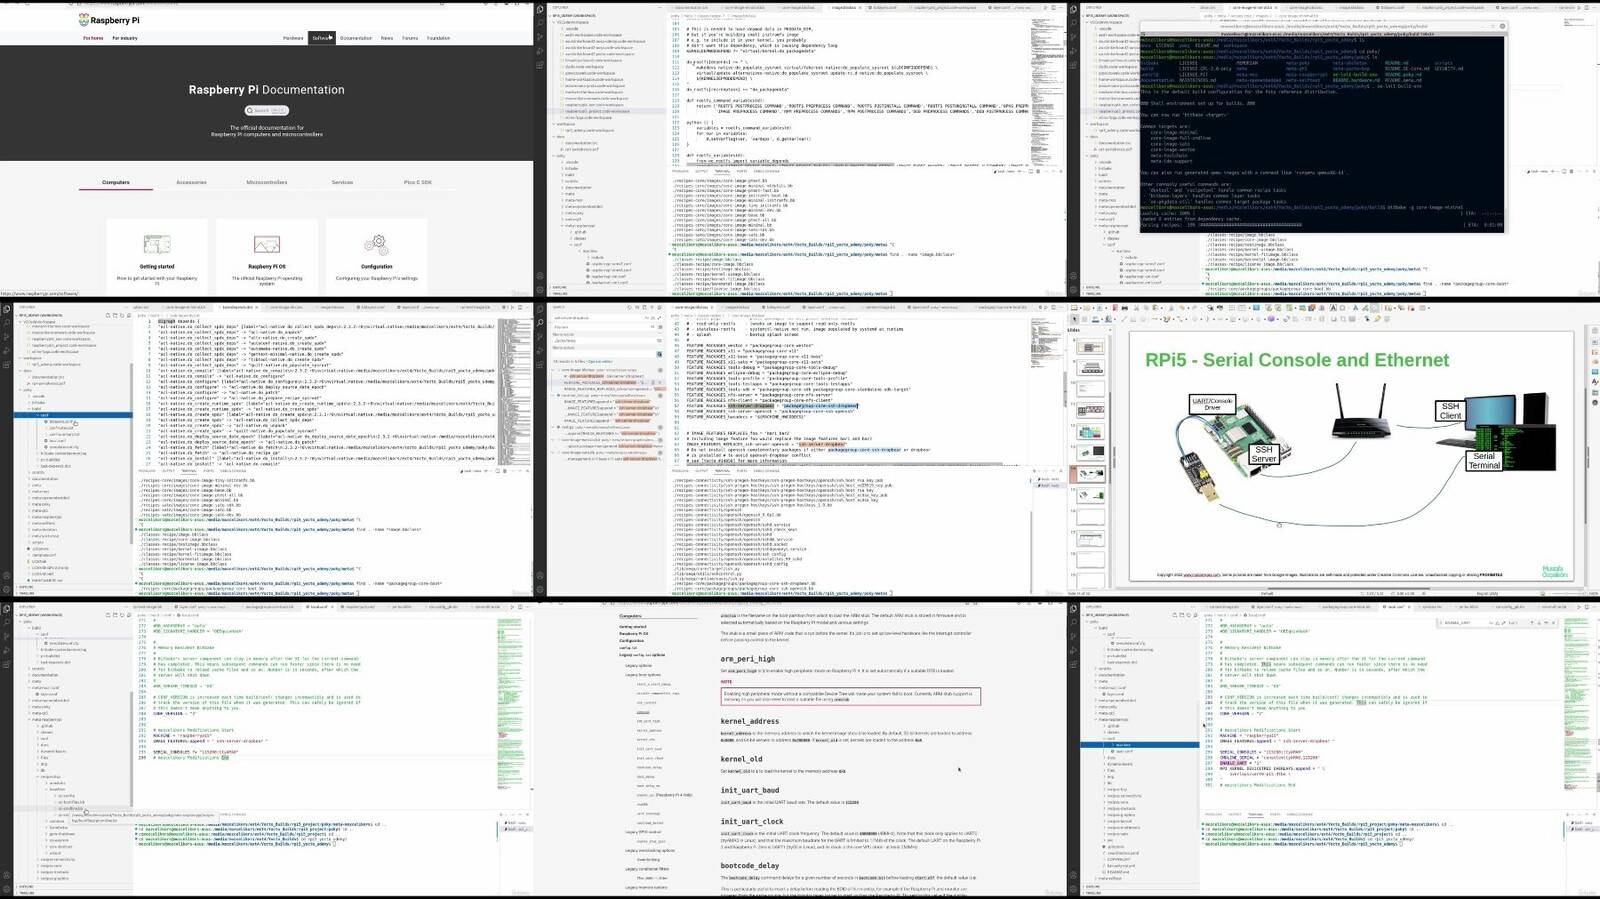Focus the documentation Search field
1600x899 pixels.
pyautogui.click(x=267, y=110)
